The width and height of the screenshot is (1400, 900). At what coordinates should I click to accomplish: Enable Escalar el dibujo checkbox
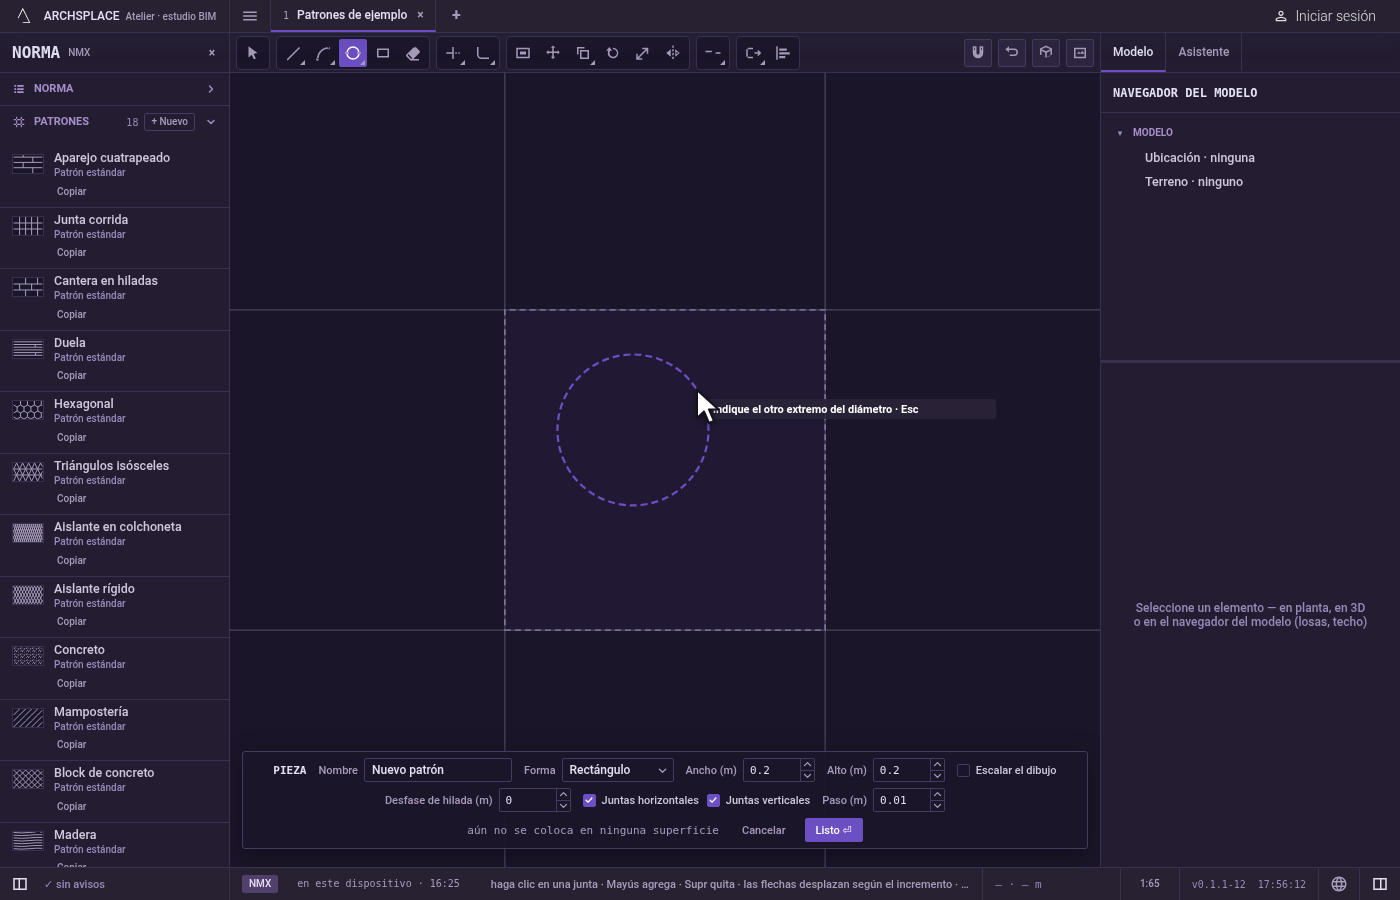click(x=964, y=770)
